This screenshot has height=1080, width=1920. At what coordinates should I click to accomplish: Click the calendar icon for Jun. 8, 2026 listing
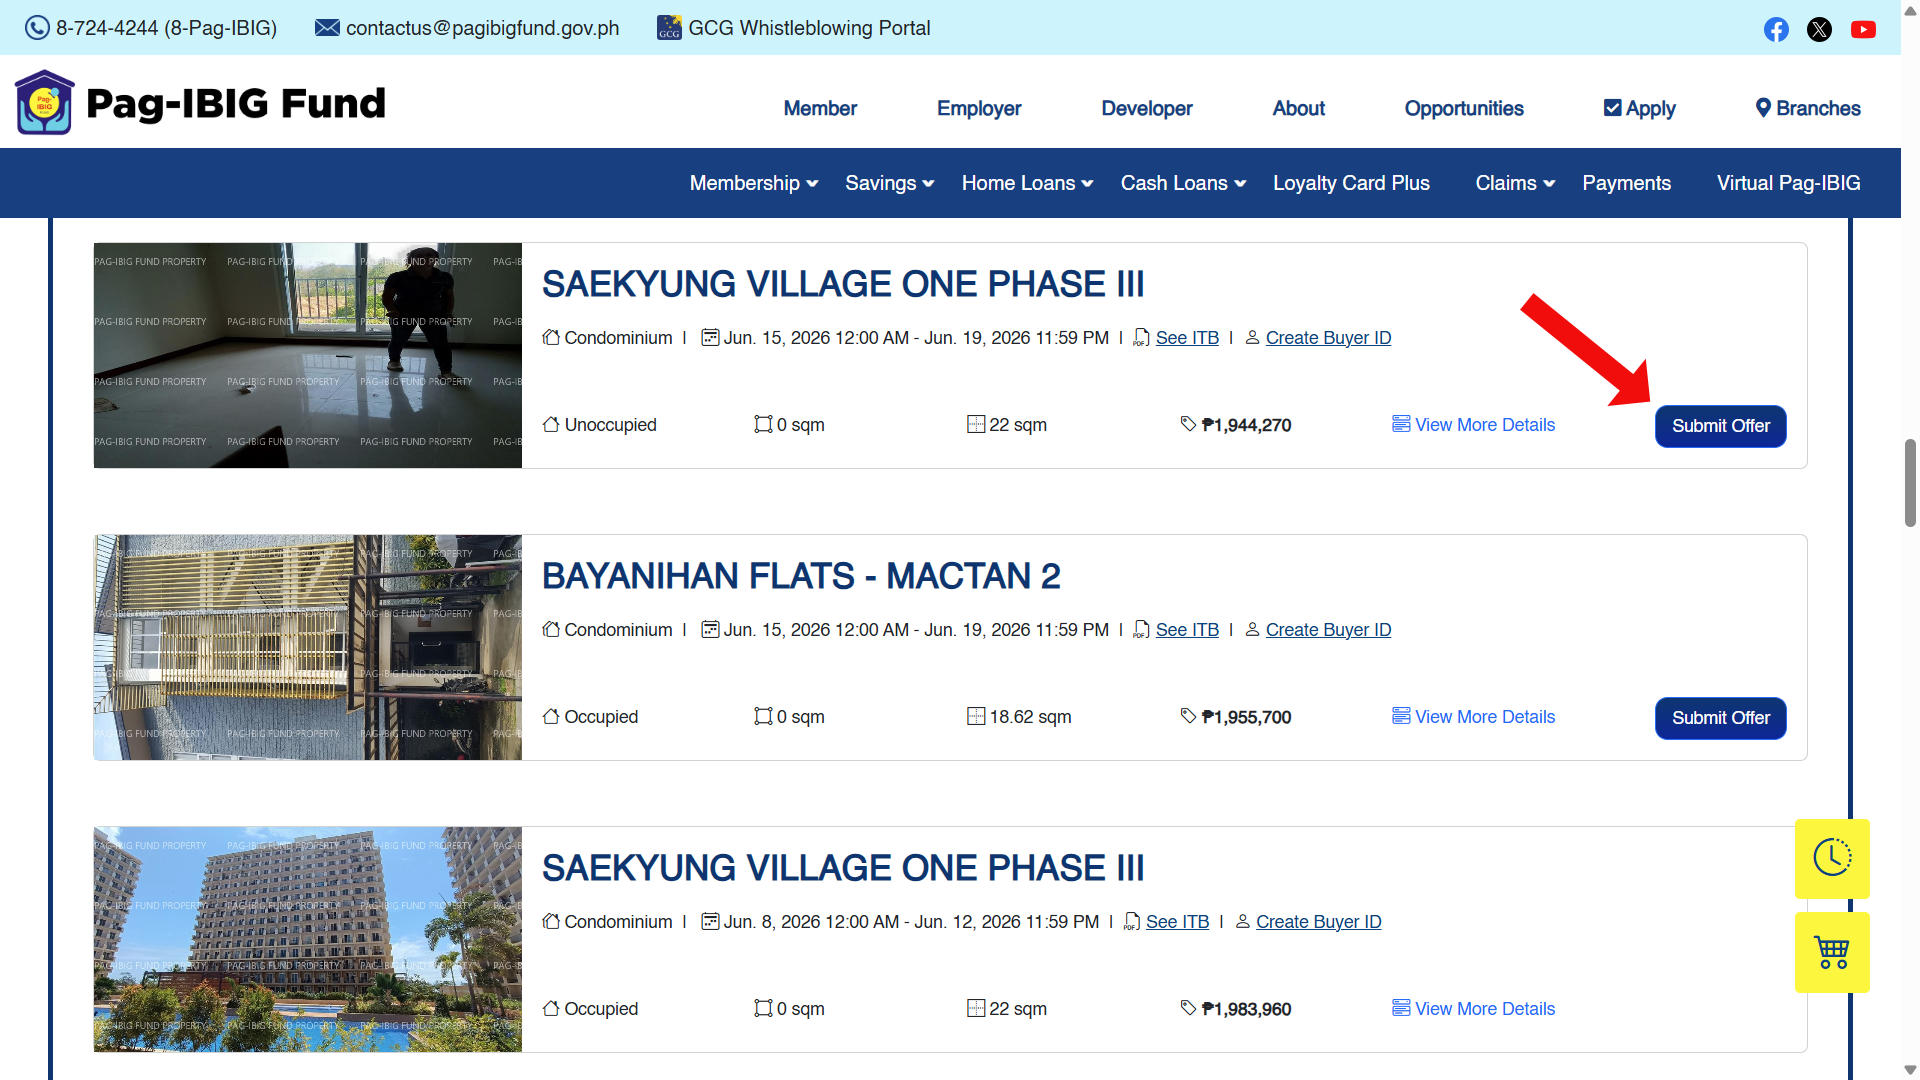coord(710,921)
